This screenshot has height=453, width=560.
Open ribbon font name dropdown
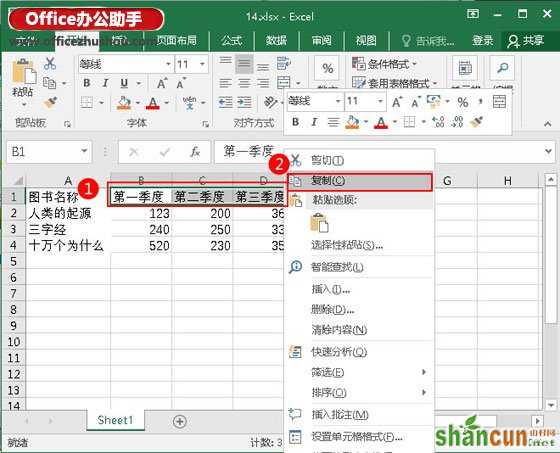[168, 64]
